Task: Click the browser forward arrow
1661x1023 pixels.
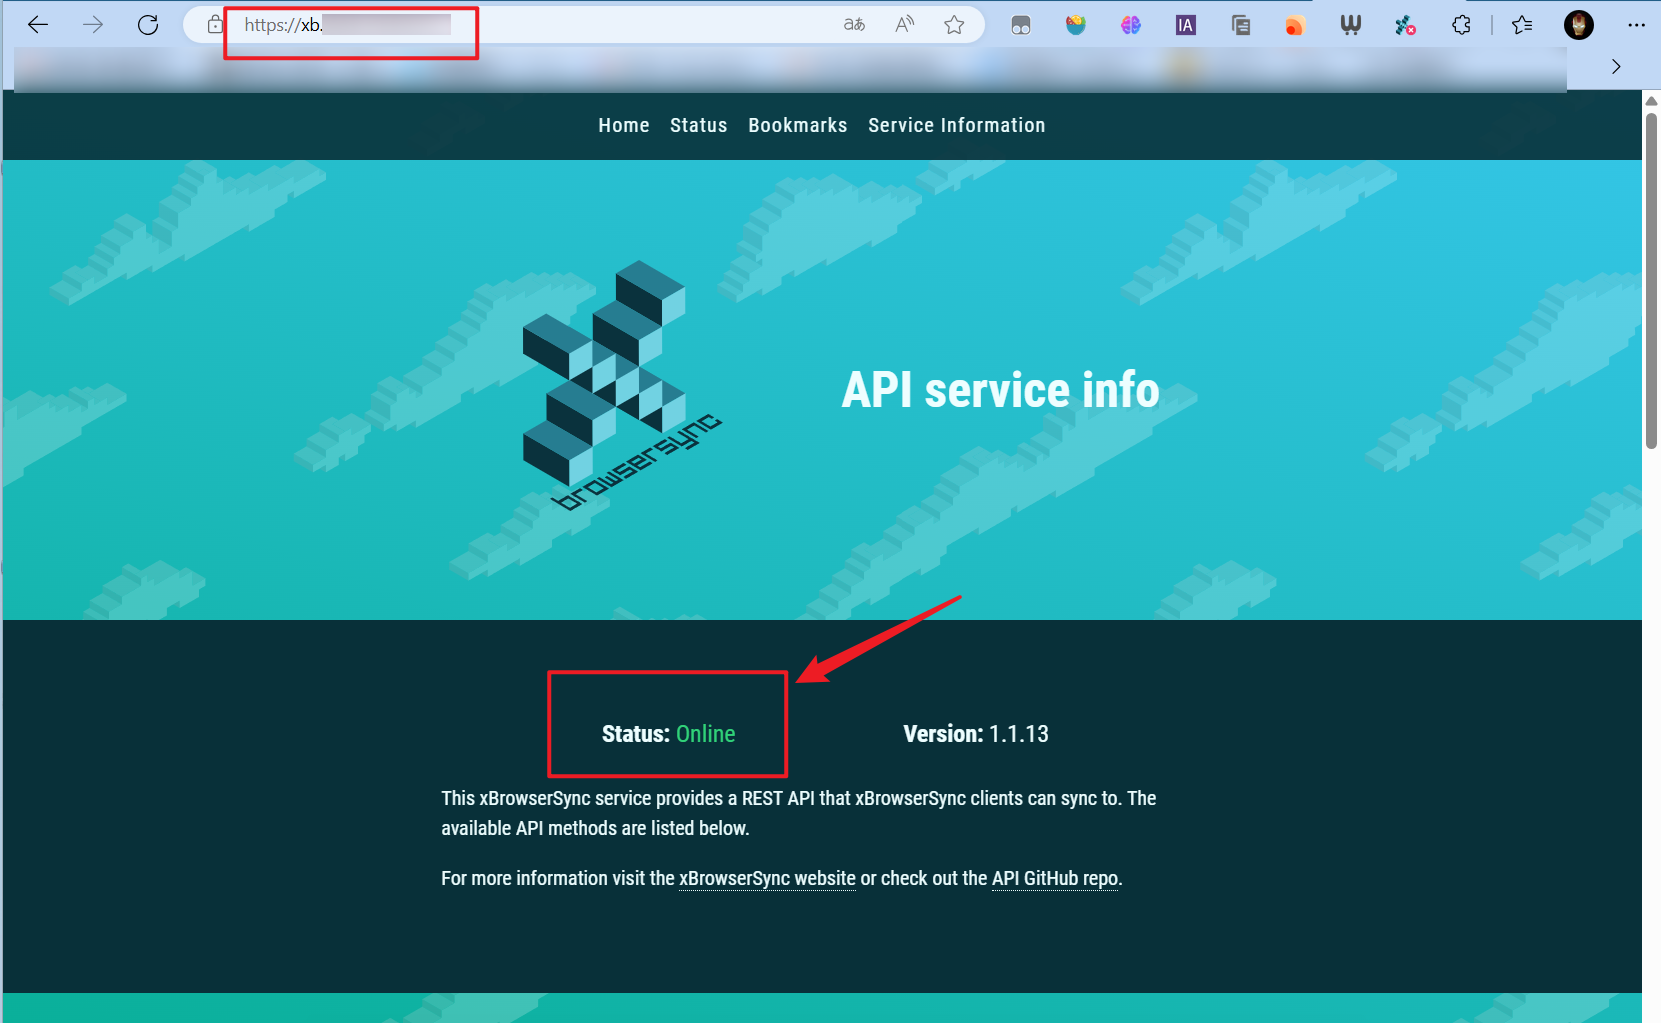Action: click(93, 25)
